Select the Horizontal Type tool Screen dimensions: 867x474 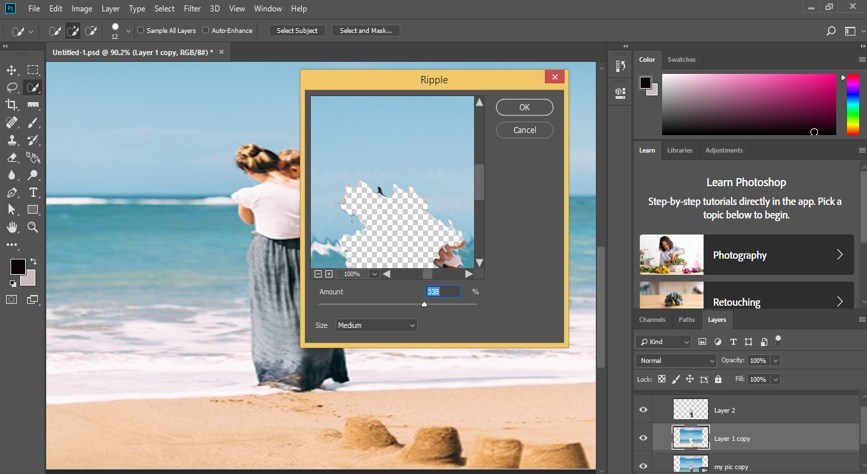click(x=33, y=192)
